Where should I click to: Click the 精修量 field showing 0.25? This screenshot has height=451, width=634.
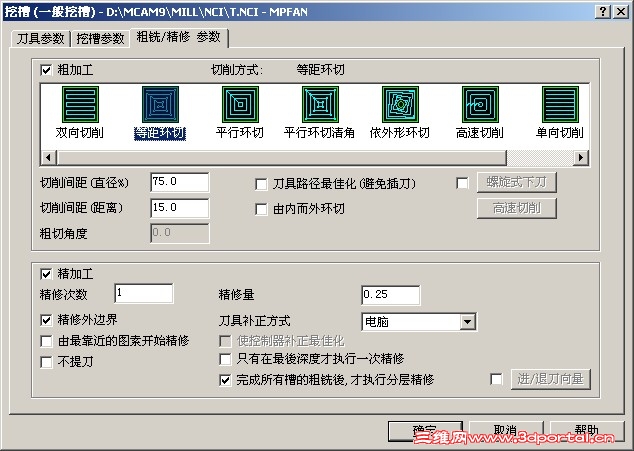tap(391, 295)
